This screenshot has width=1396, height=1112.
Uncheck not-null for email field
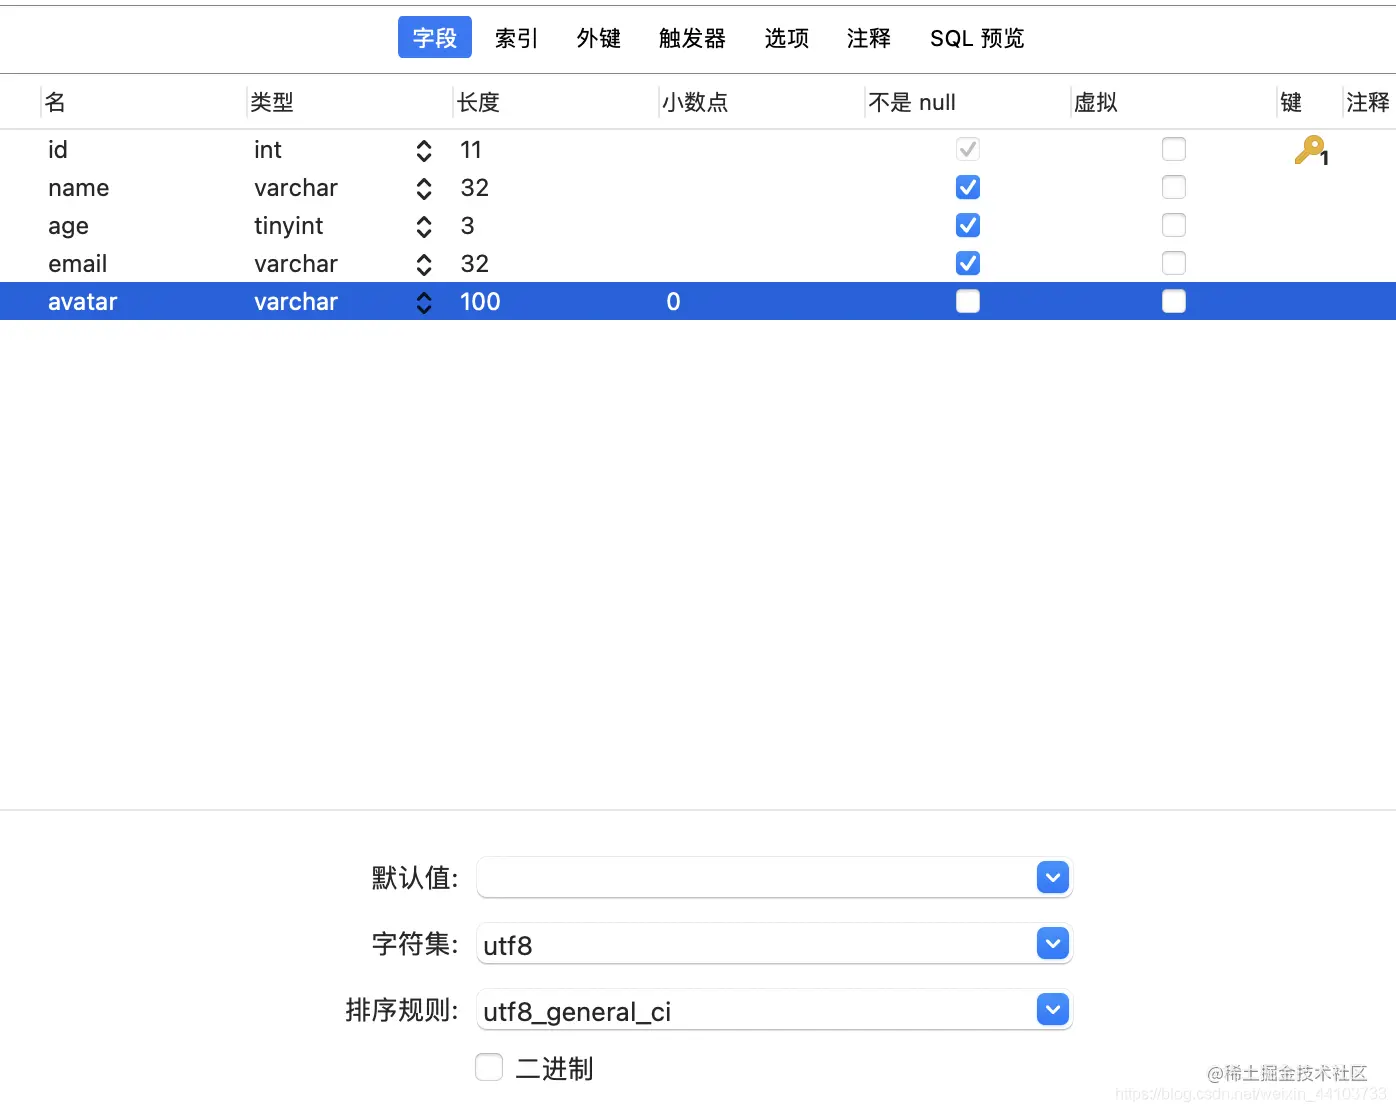968,263
